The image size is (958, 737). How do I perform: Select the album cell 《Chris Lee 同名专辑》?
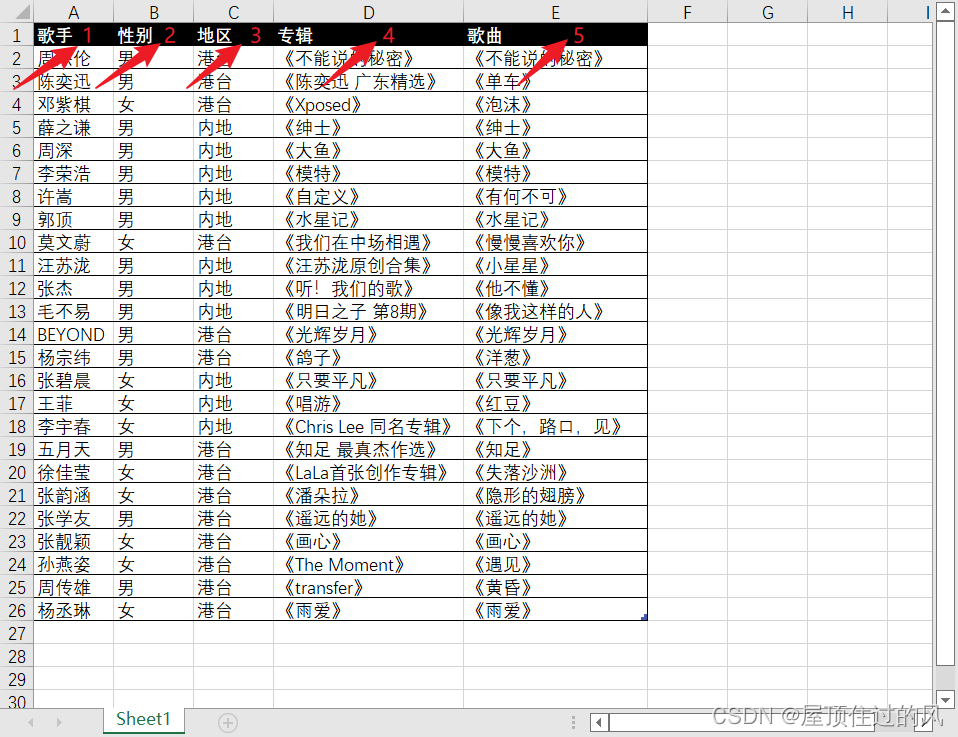click(368, 427)
